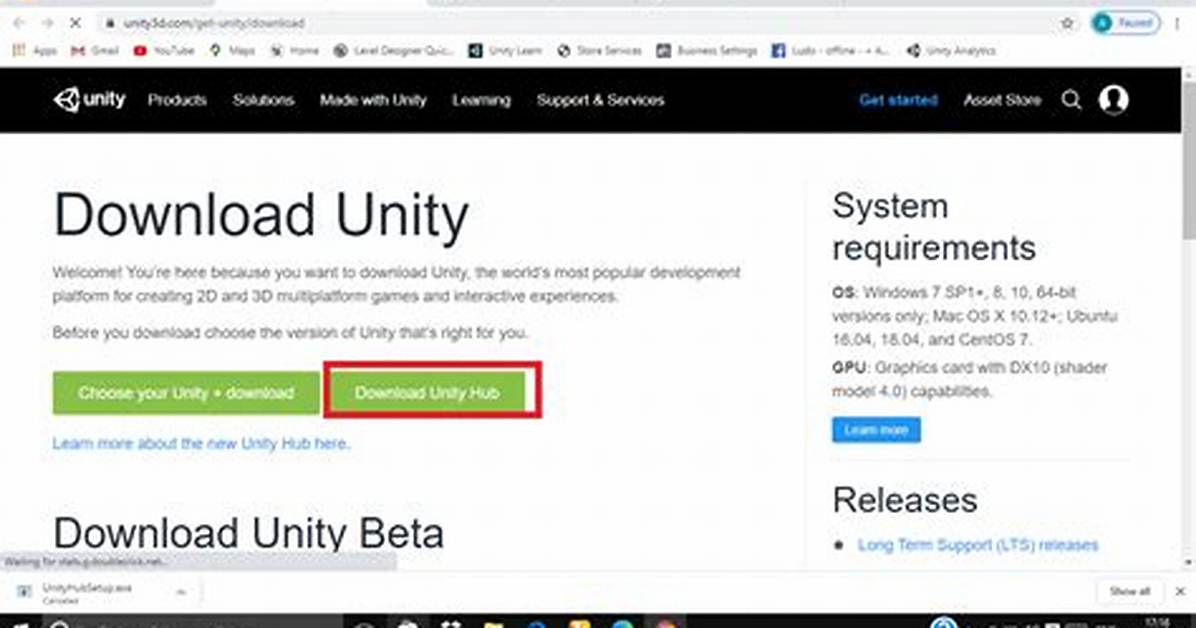The image size is (1196, 628).
Task: Open the YouTube bookmark
Action: (164, 51)
